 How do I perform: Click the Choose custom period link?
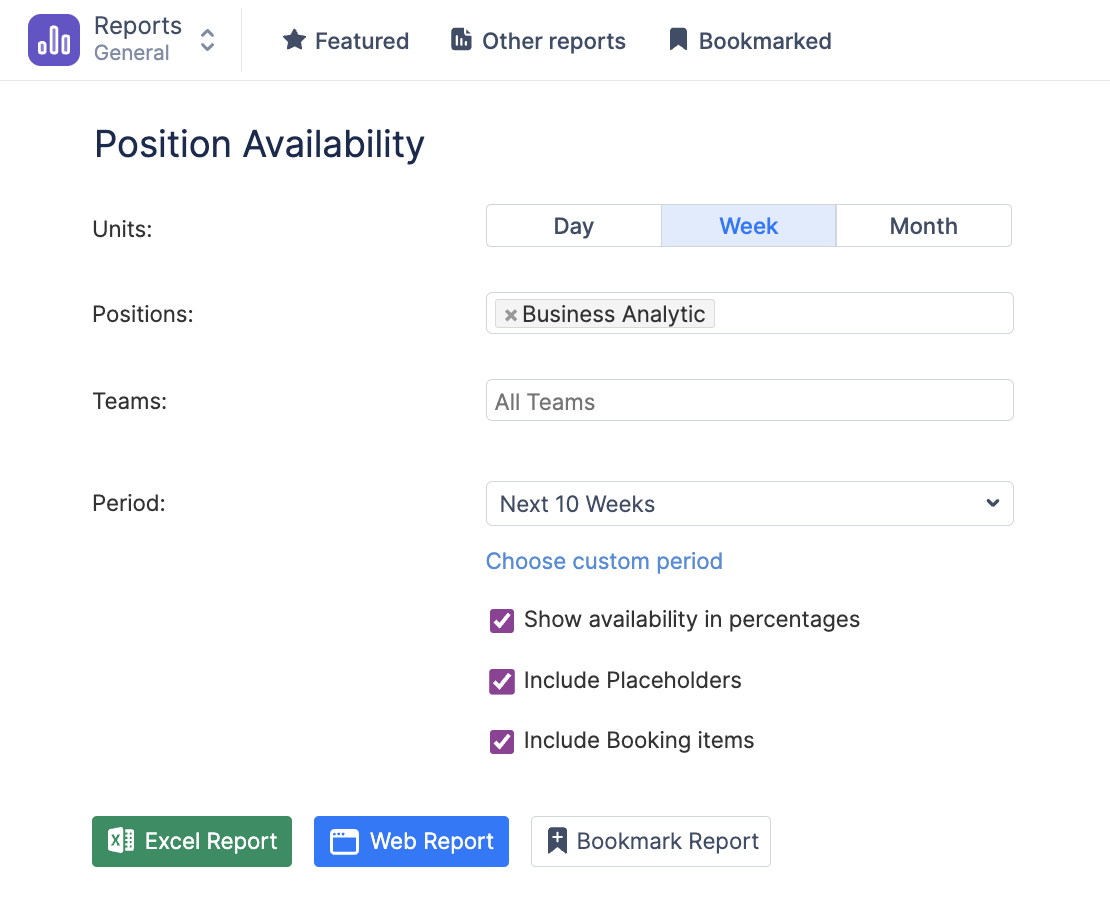pos(604,561)
